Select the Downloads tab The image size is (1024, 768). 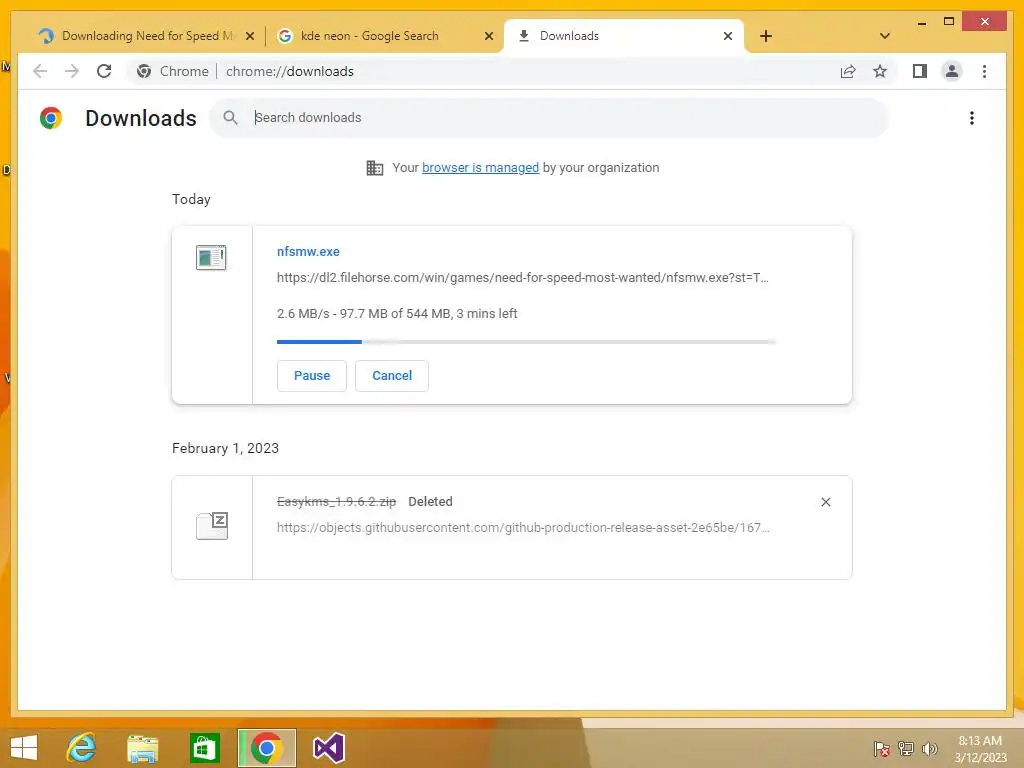(x=624, y=36)
